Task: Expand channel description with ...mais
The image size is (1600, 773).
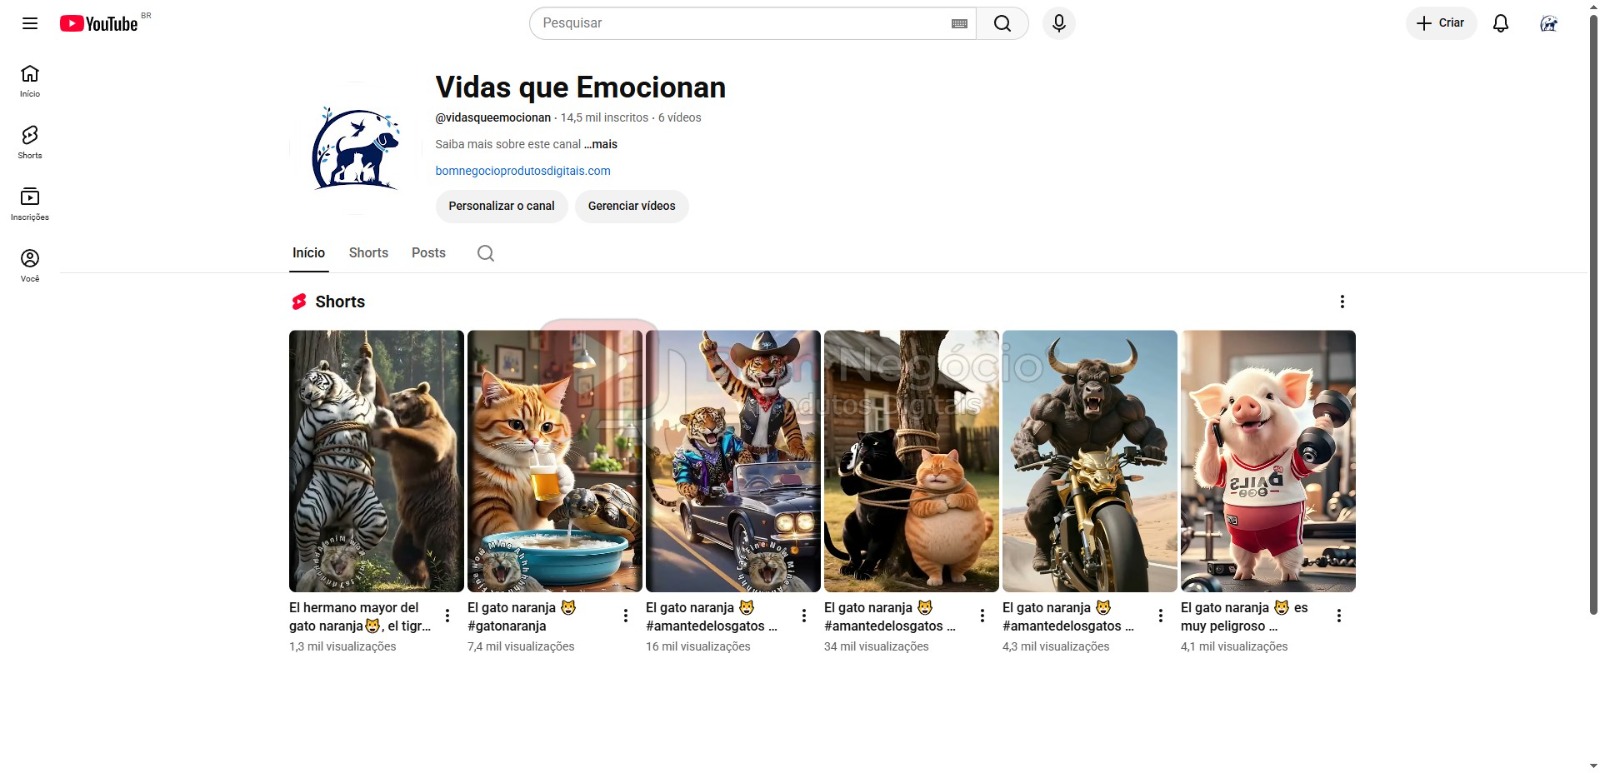Action: 601,144
